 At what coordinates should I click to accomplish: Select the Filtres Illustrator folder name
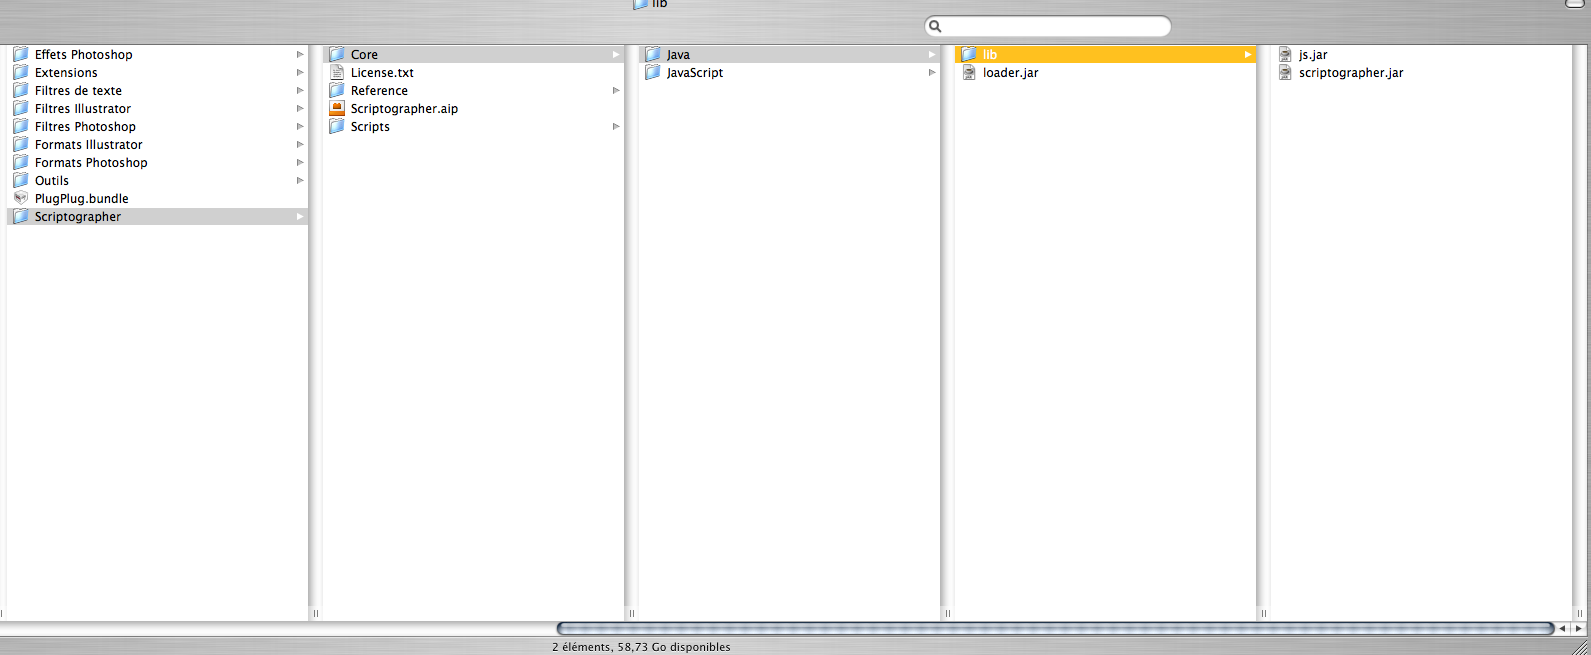tap(83, 108)
